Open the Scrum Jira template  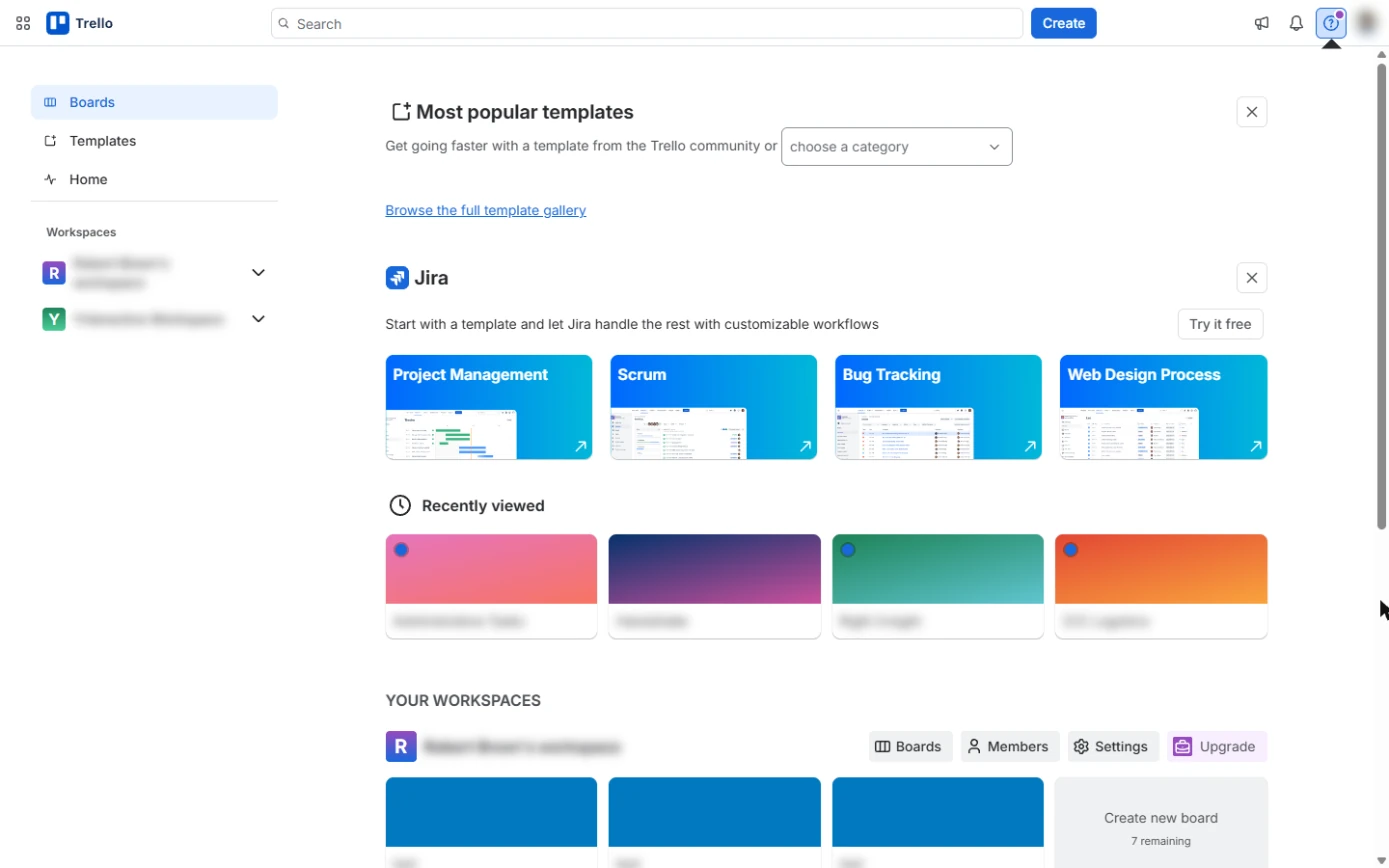(x=714, y=407)
